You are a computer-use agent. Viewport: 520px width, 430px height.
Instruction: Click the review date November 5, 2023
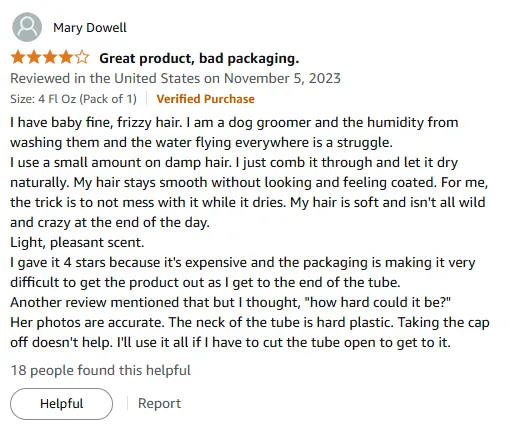pos(282,78)
